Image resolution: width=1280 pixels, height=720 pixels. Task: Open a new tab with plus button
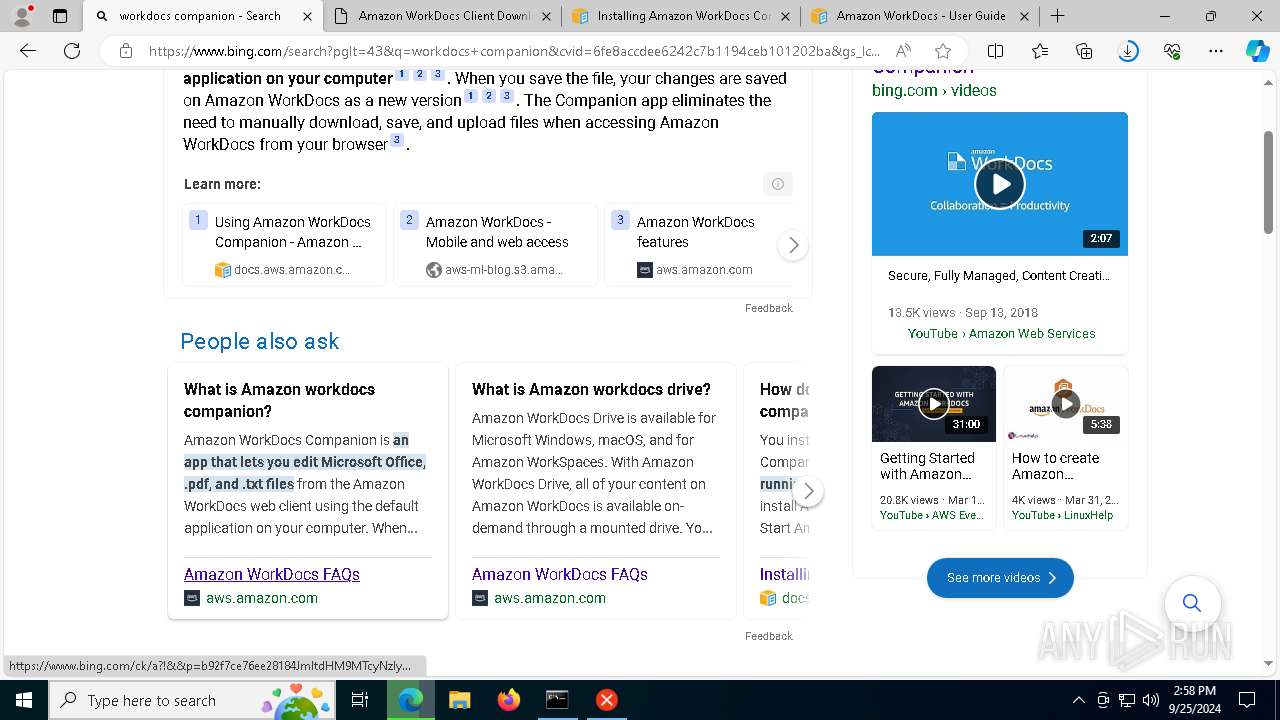1057,16
